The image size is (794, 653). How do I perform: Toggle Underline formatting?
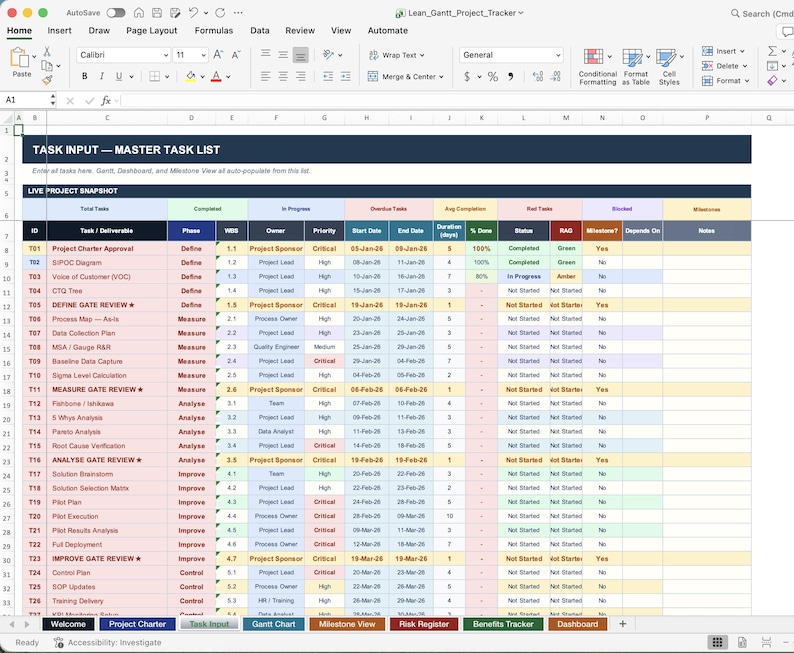pos(119,76)
